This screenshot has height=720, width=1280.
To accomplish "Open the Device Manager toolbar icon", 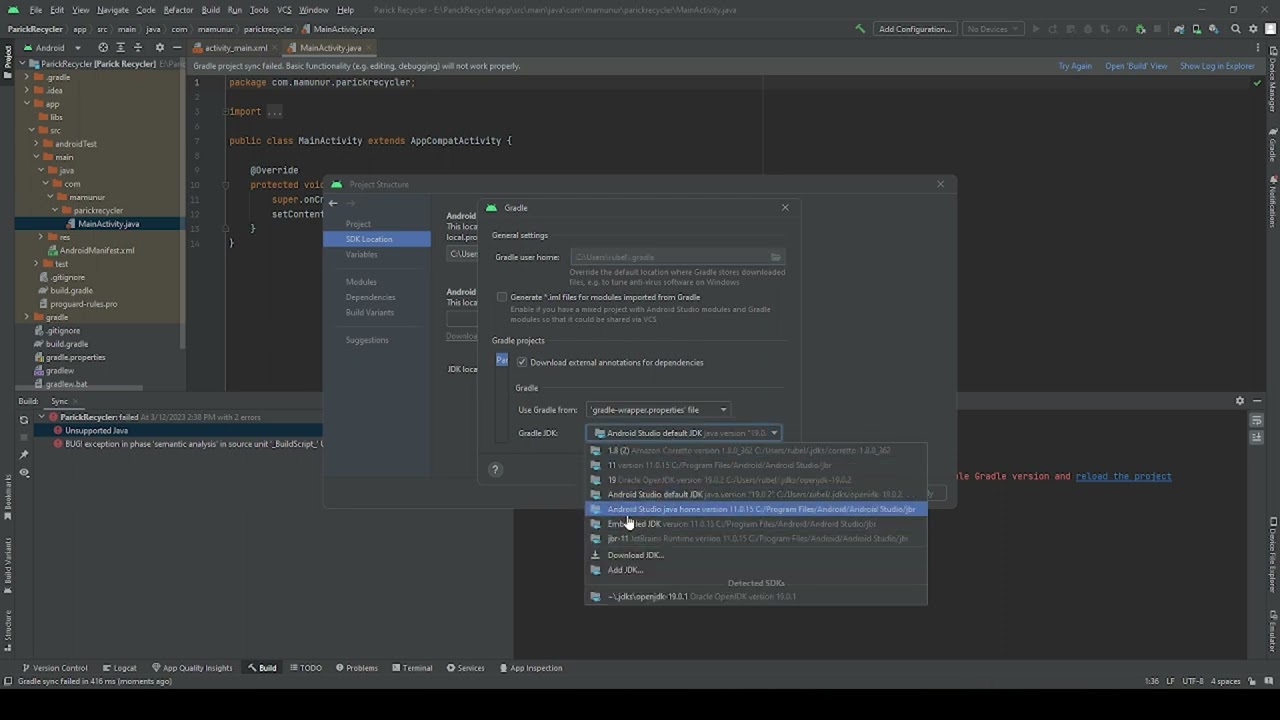I will (1197, 29).
